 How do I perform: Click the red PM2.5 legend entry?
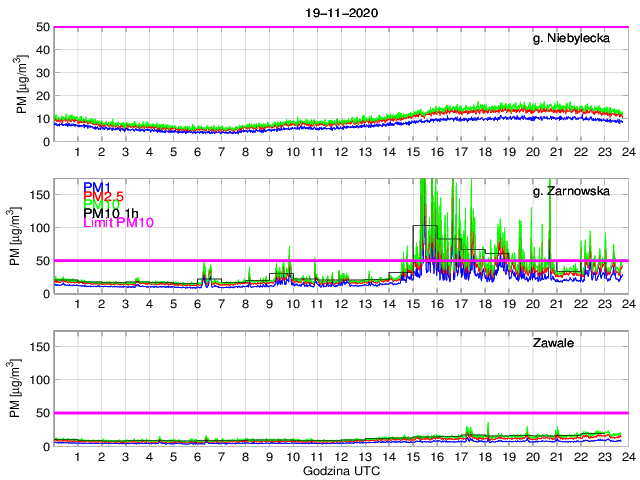tap(105, 196)
